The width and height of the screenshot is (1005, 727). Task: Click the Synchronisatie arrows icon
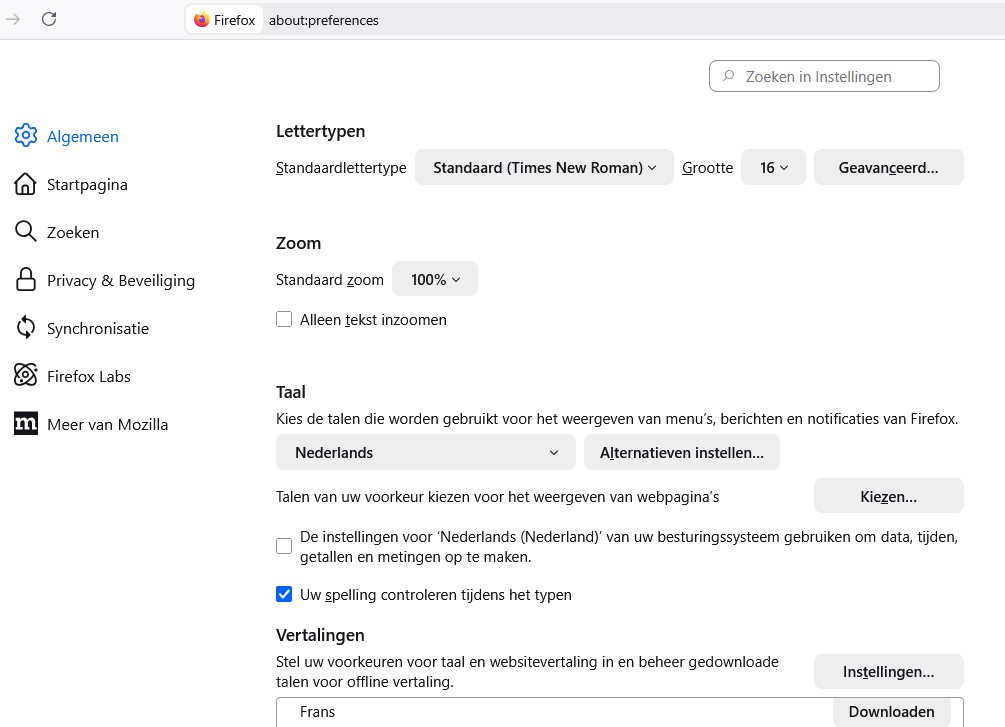tap(26, 328)
